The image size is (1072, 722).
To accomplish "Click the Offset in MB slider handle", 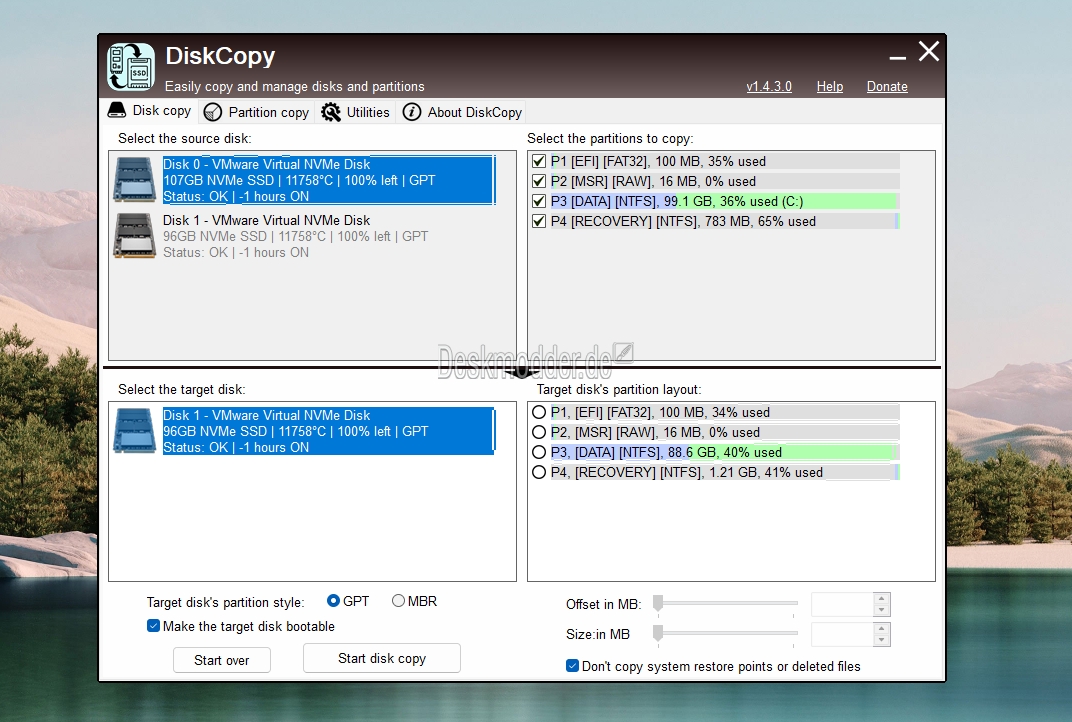I will [x=658, y=603].
